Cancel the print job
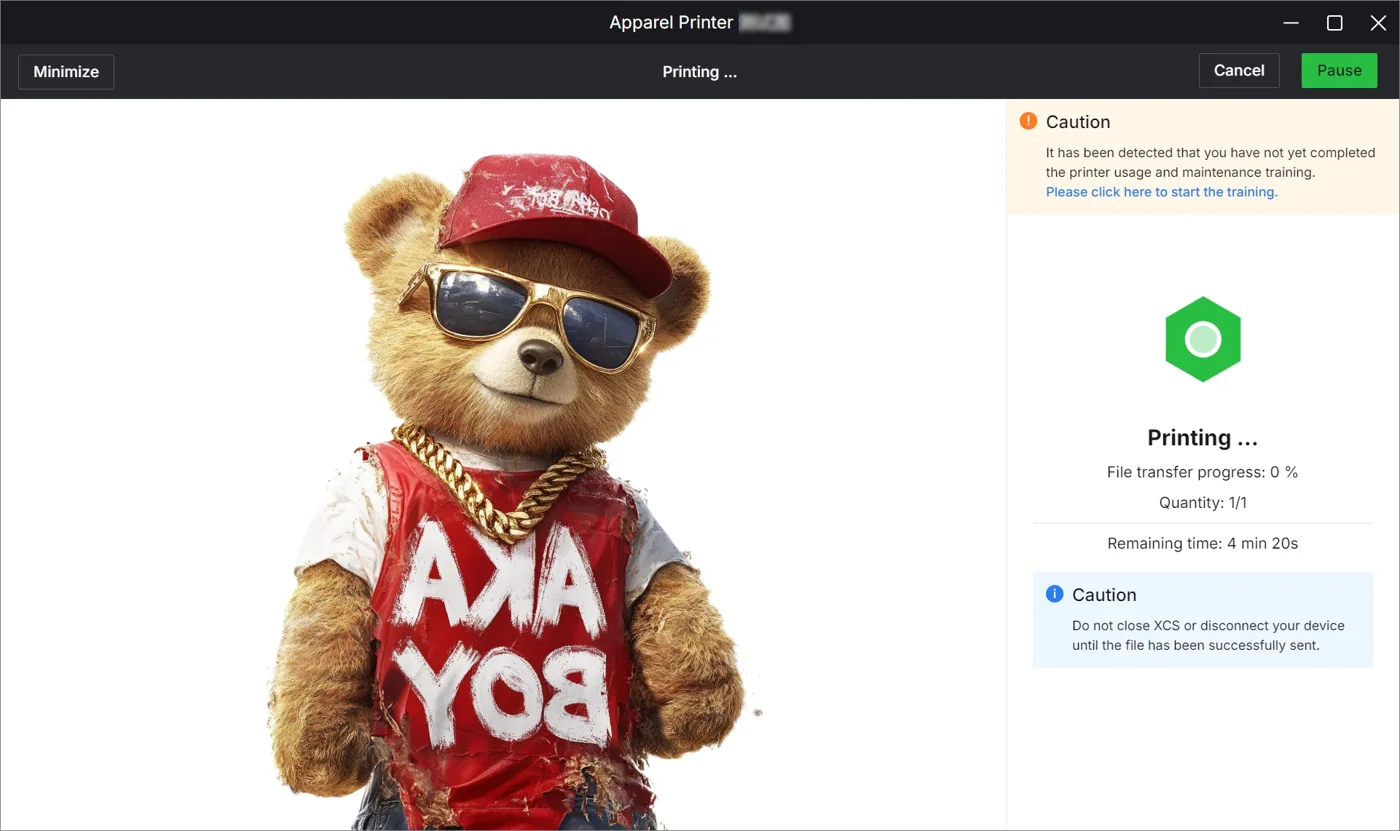The width and height of the screenshot is (1400, 831). point(1239,71)
